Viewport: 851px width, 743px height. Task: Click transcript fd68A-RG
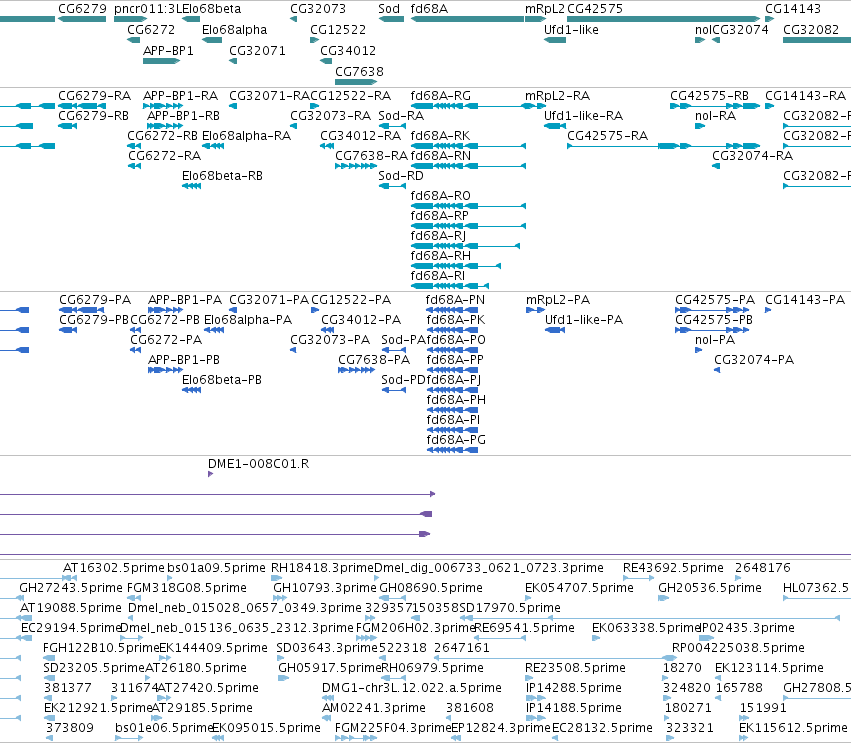(440, 96)
